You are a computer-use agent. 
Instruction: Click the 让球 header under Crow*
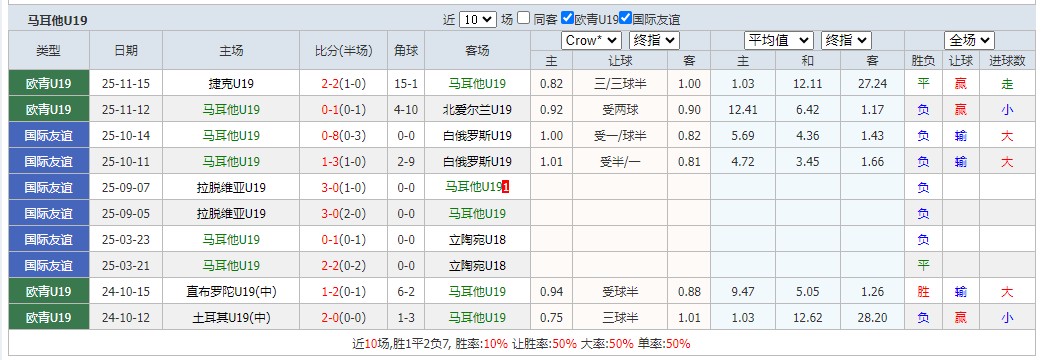(x=620, y=60)
